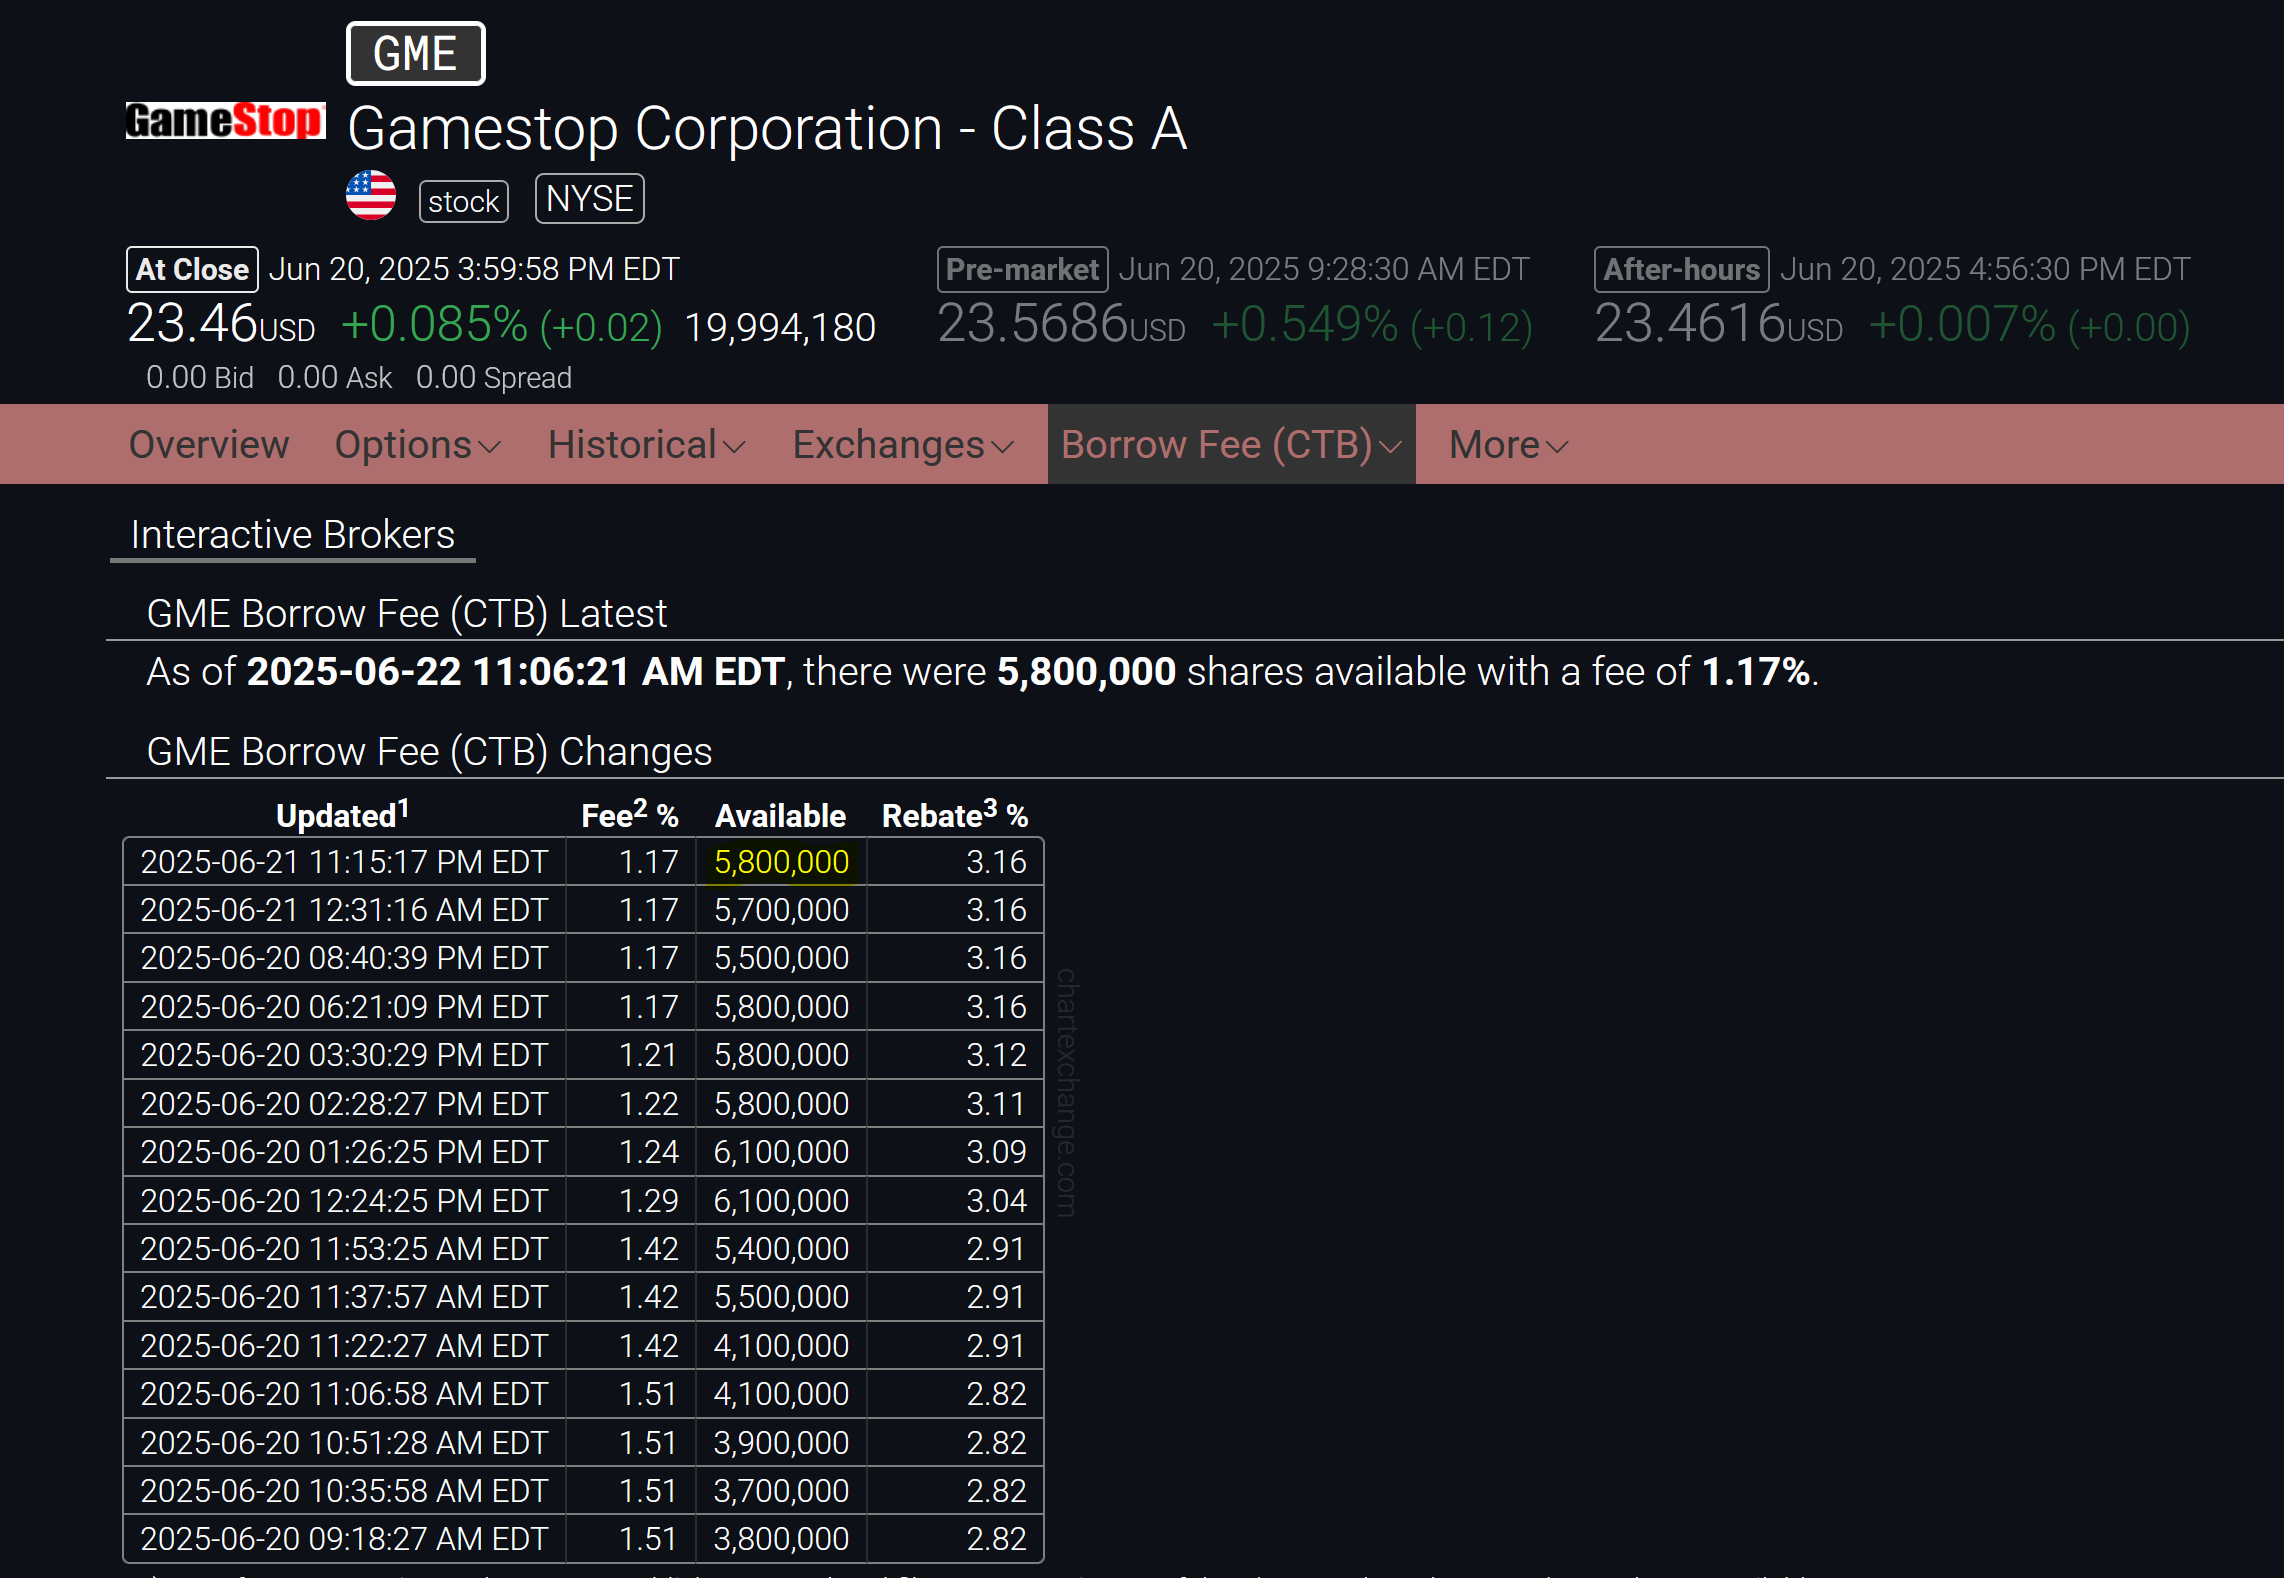This screenshot has height=1578, width=2284.
Task: Click the 23.46 USD closing price
Action: pyautogui.click(x=221, y=324)
